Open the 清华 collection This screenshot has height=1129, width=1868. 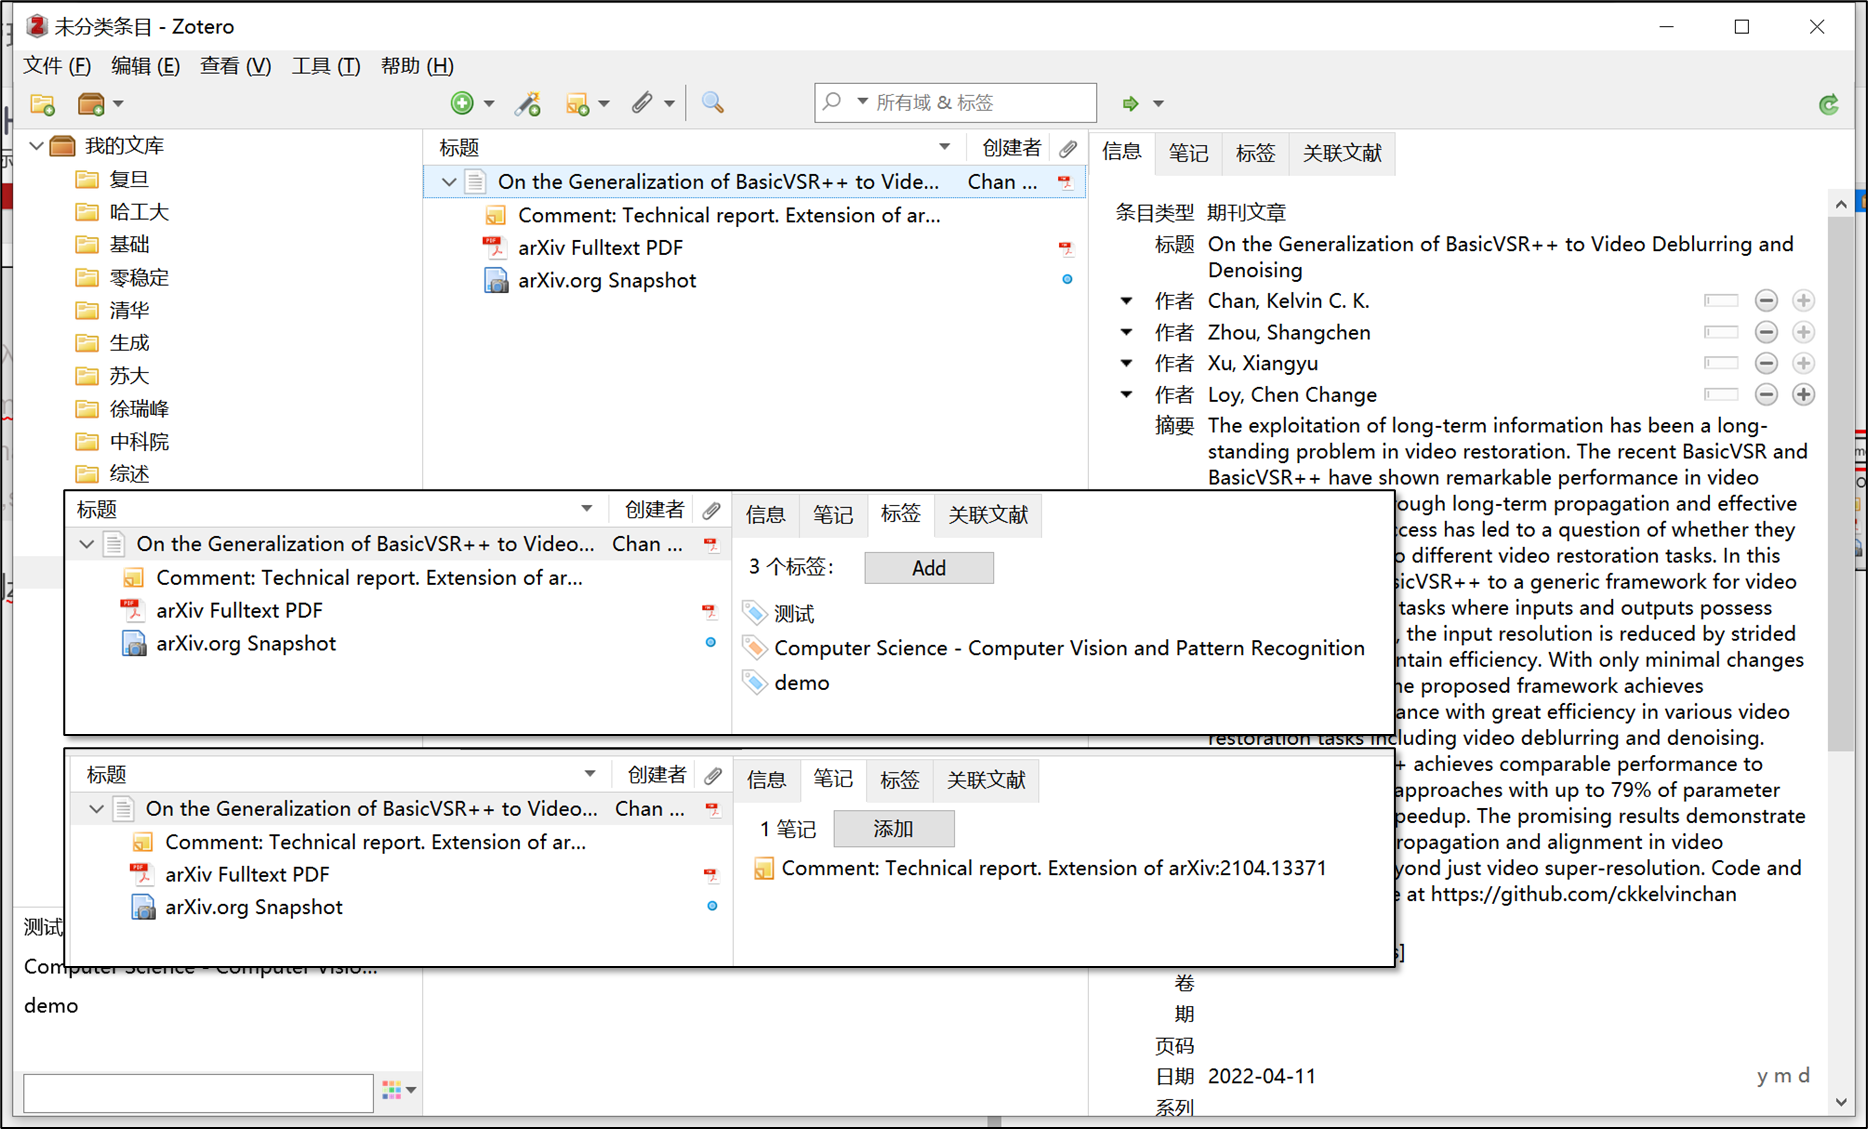129,310
